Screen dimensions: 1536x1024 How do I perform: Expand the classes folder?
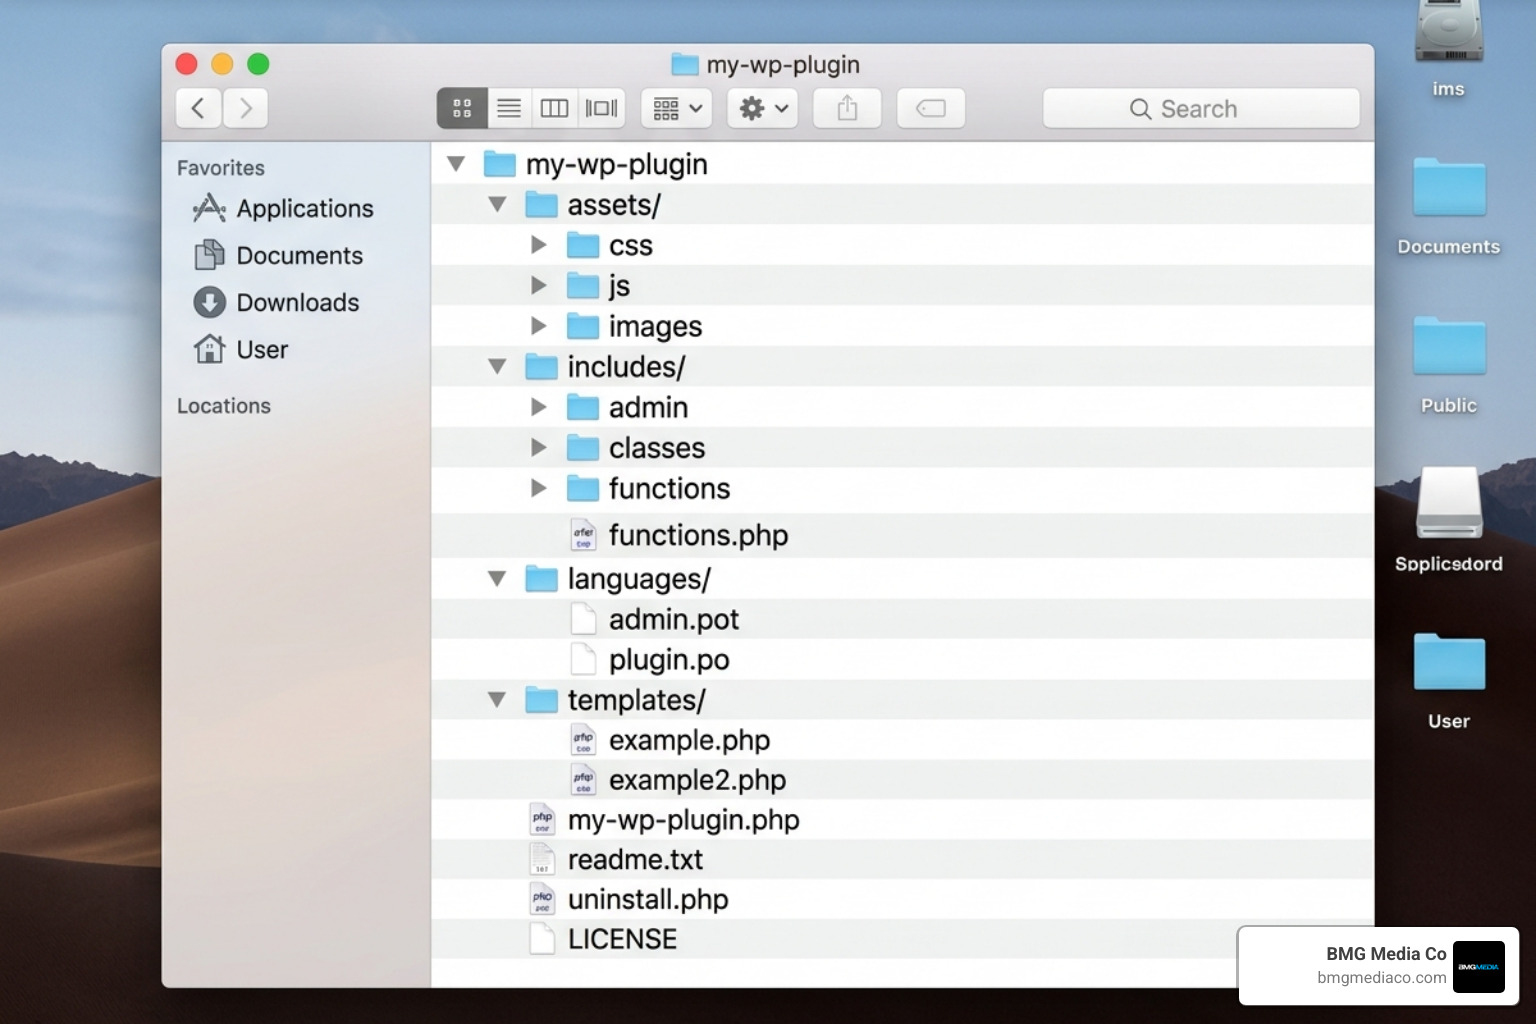538,448
